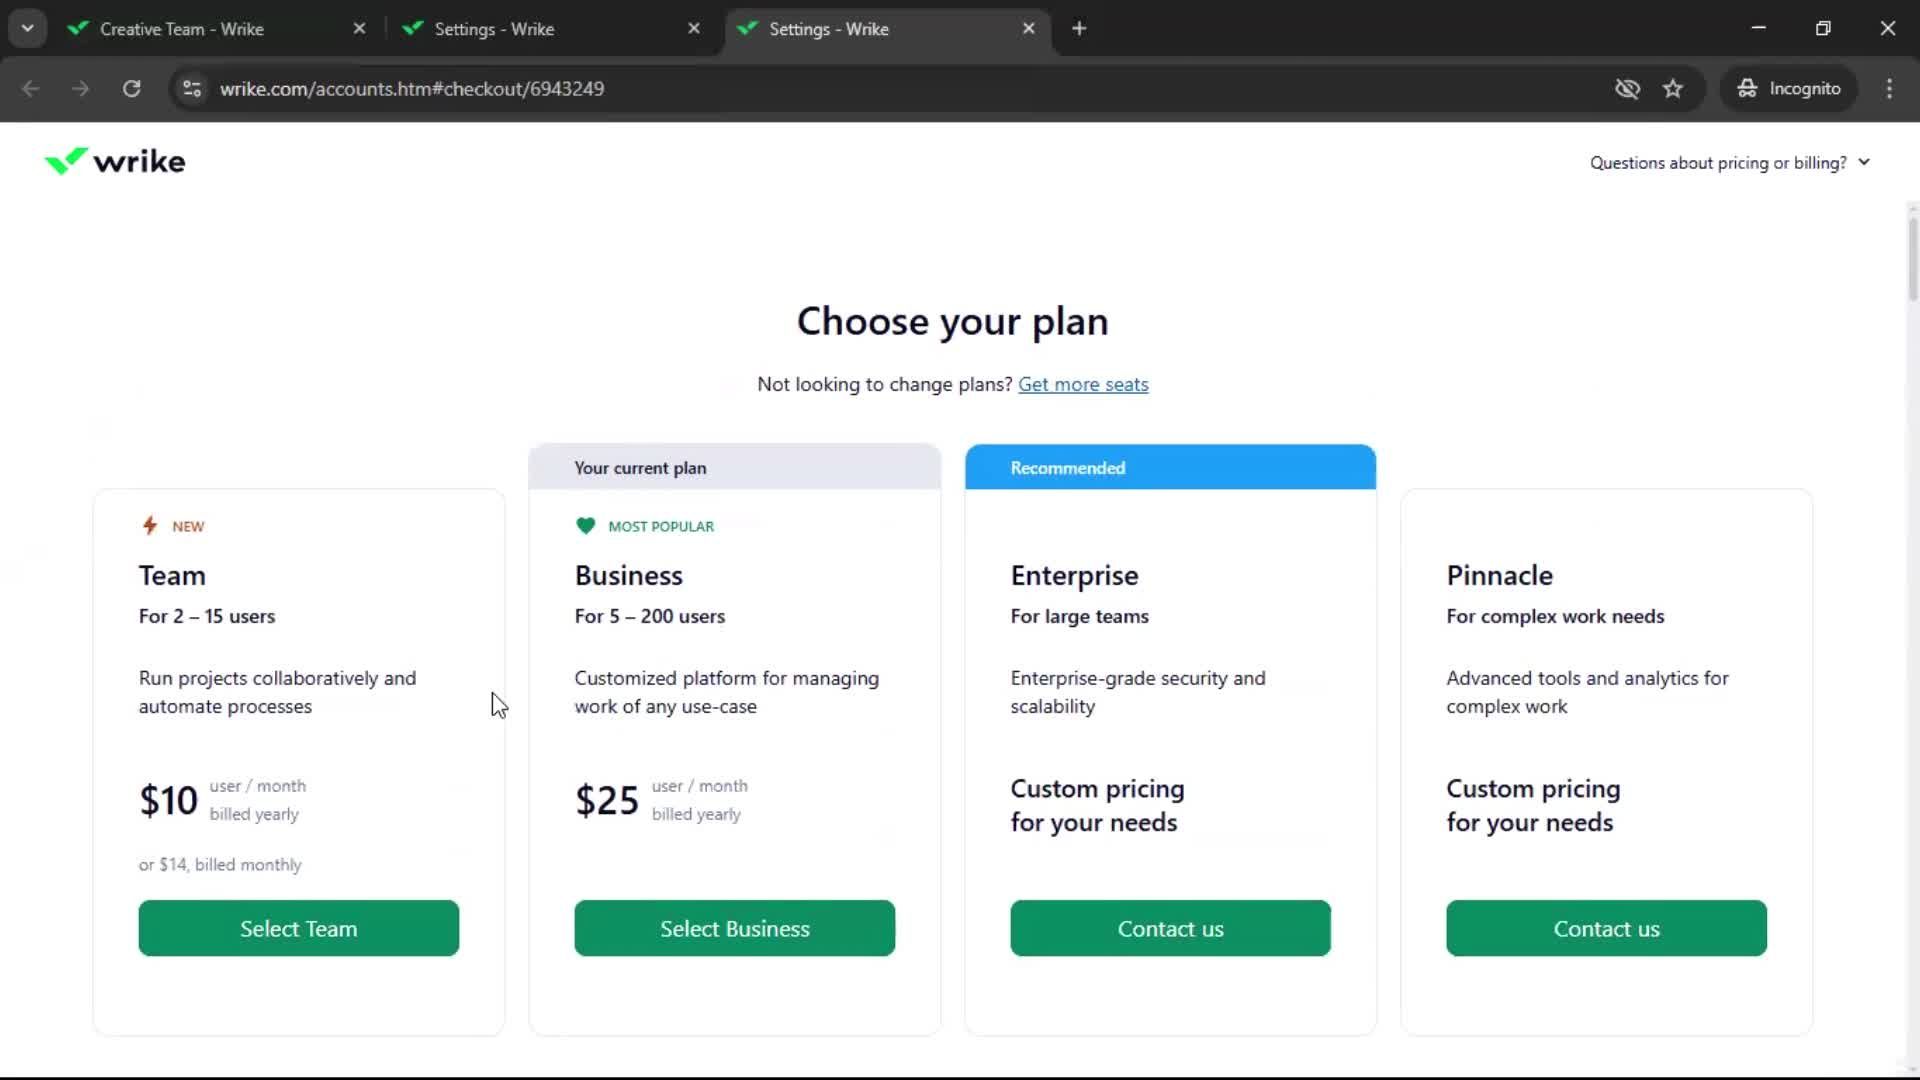
Task: Bookmark this page with the star icon
Action: pyautogui.click(x=1673, y=89)
